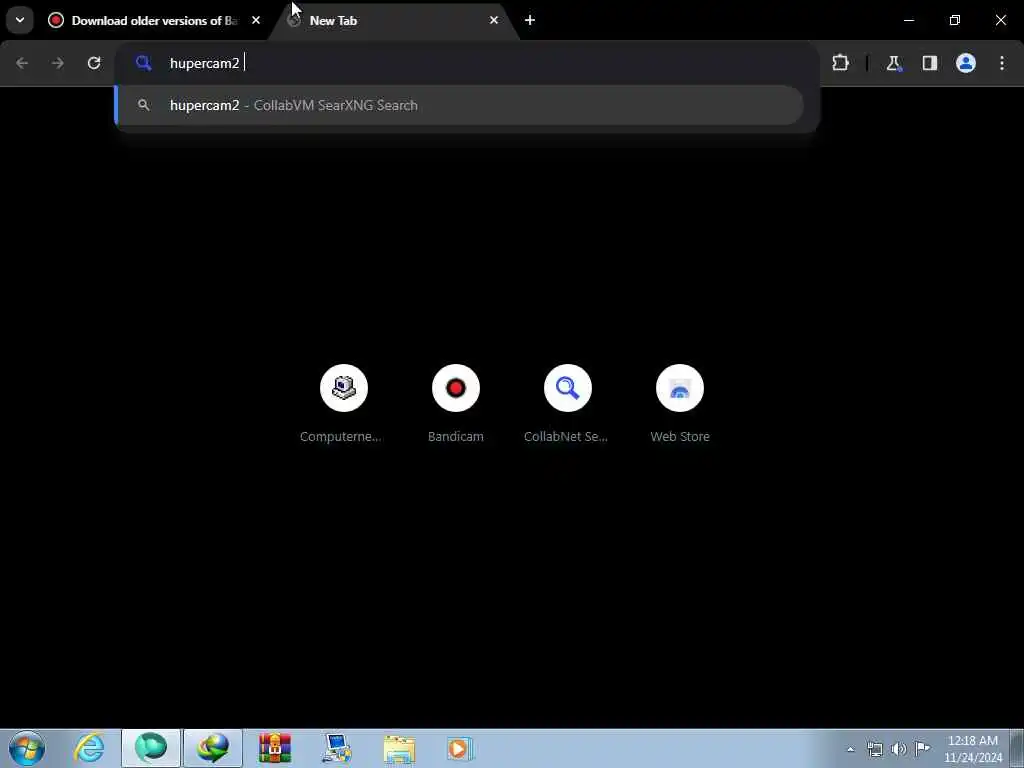Open the profile avatar menu
This screenshot has height=768, width=1024.
click(x=965, y=63)
